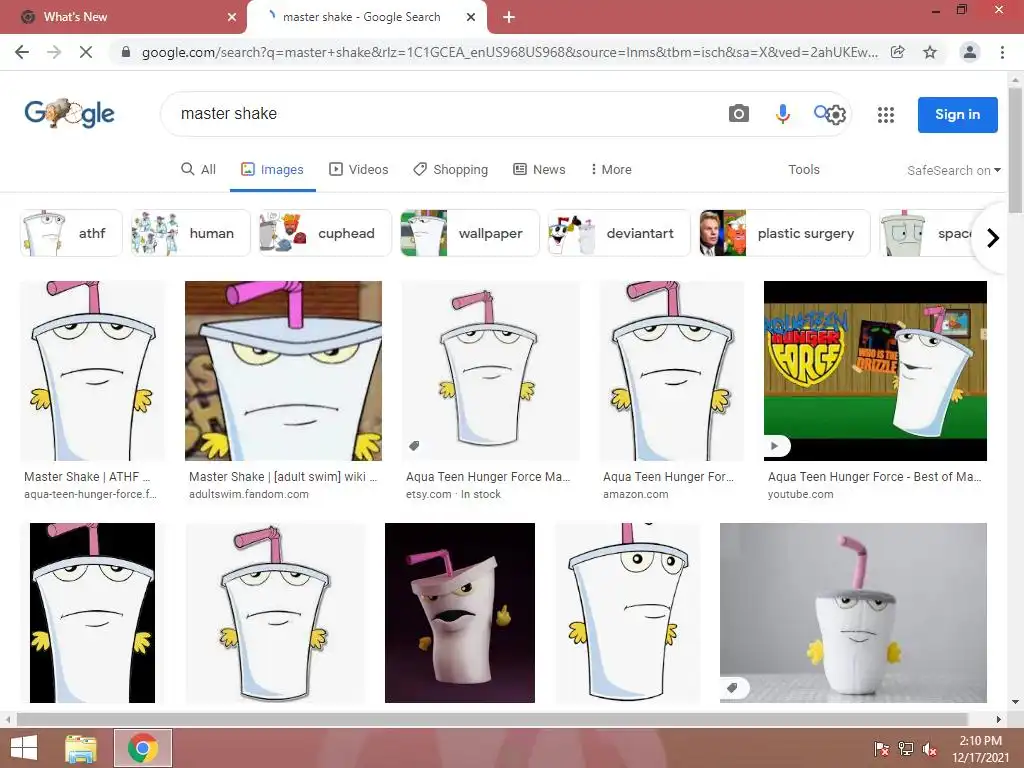This screenshot has height=768, width=1024.
Task: Click the browser back arrow
Action: click(22, 52)
